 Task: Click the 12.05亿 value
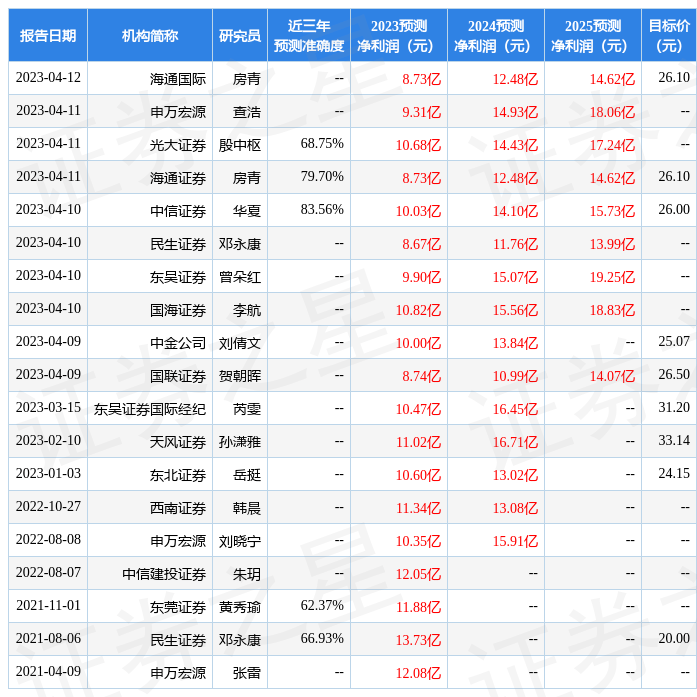pyautogui.click(x=418, y=574)
